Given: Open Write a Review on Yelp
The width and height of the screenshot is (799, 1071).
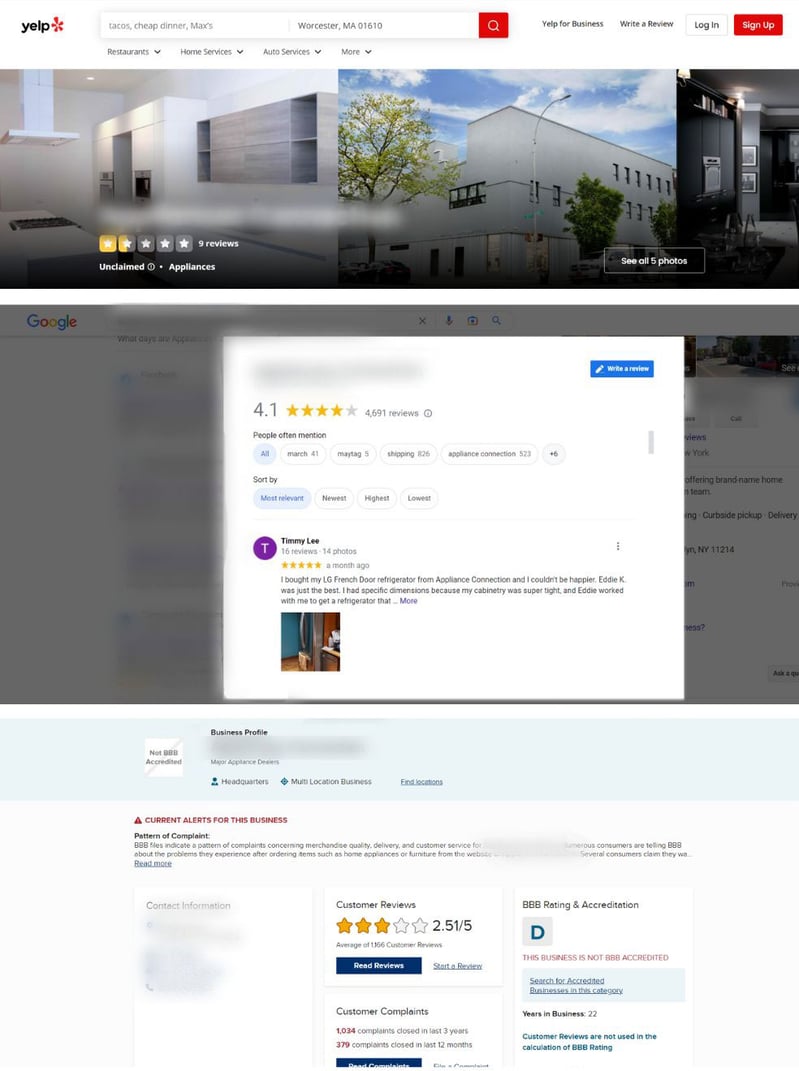Looking at the screenshot, I should point(647,24).
